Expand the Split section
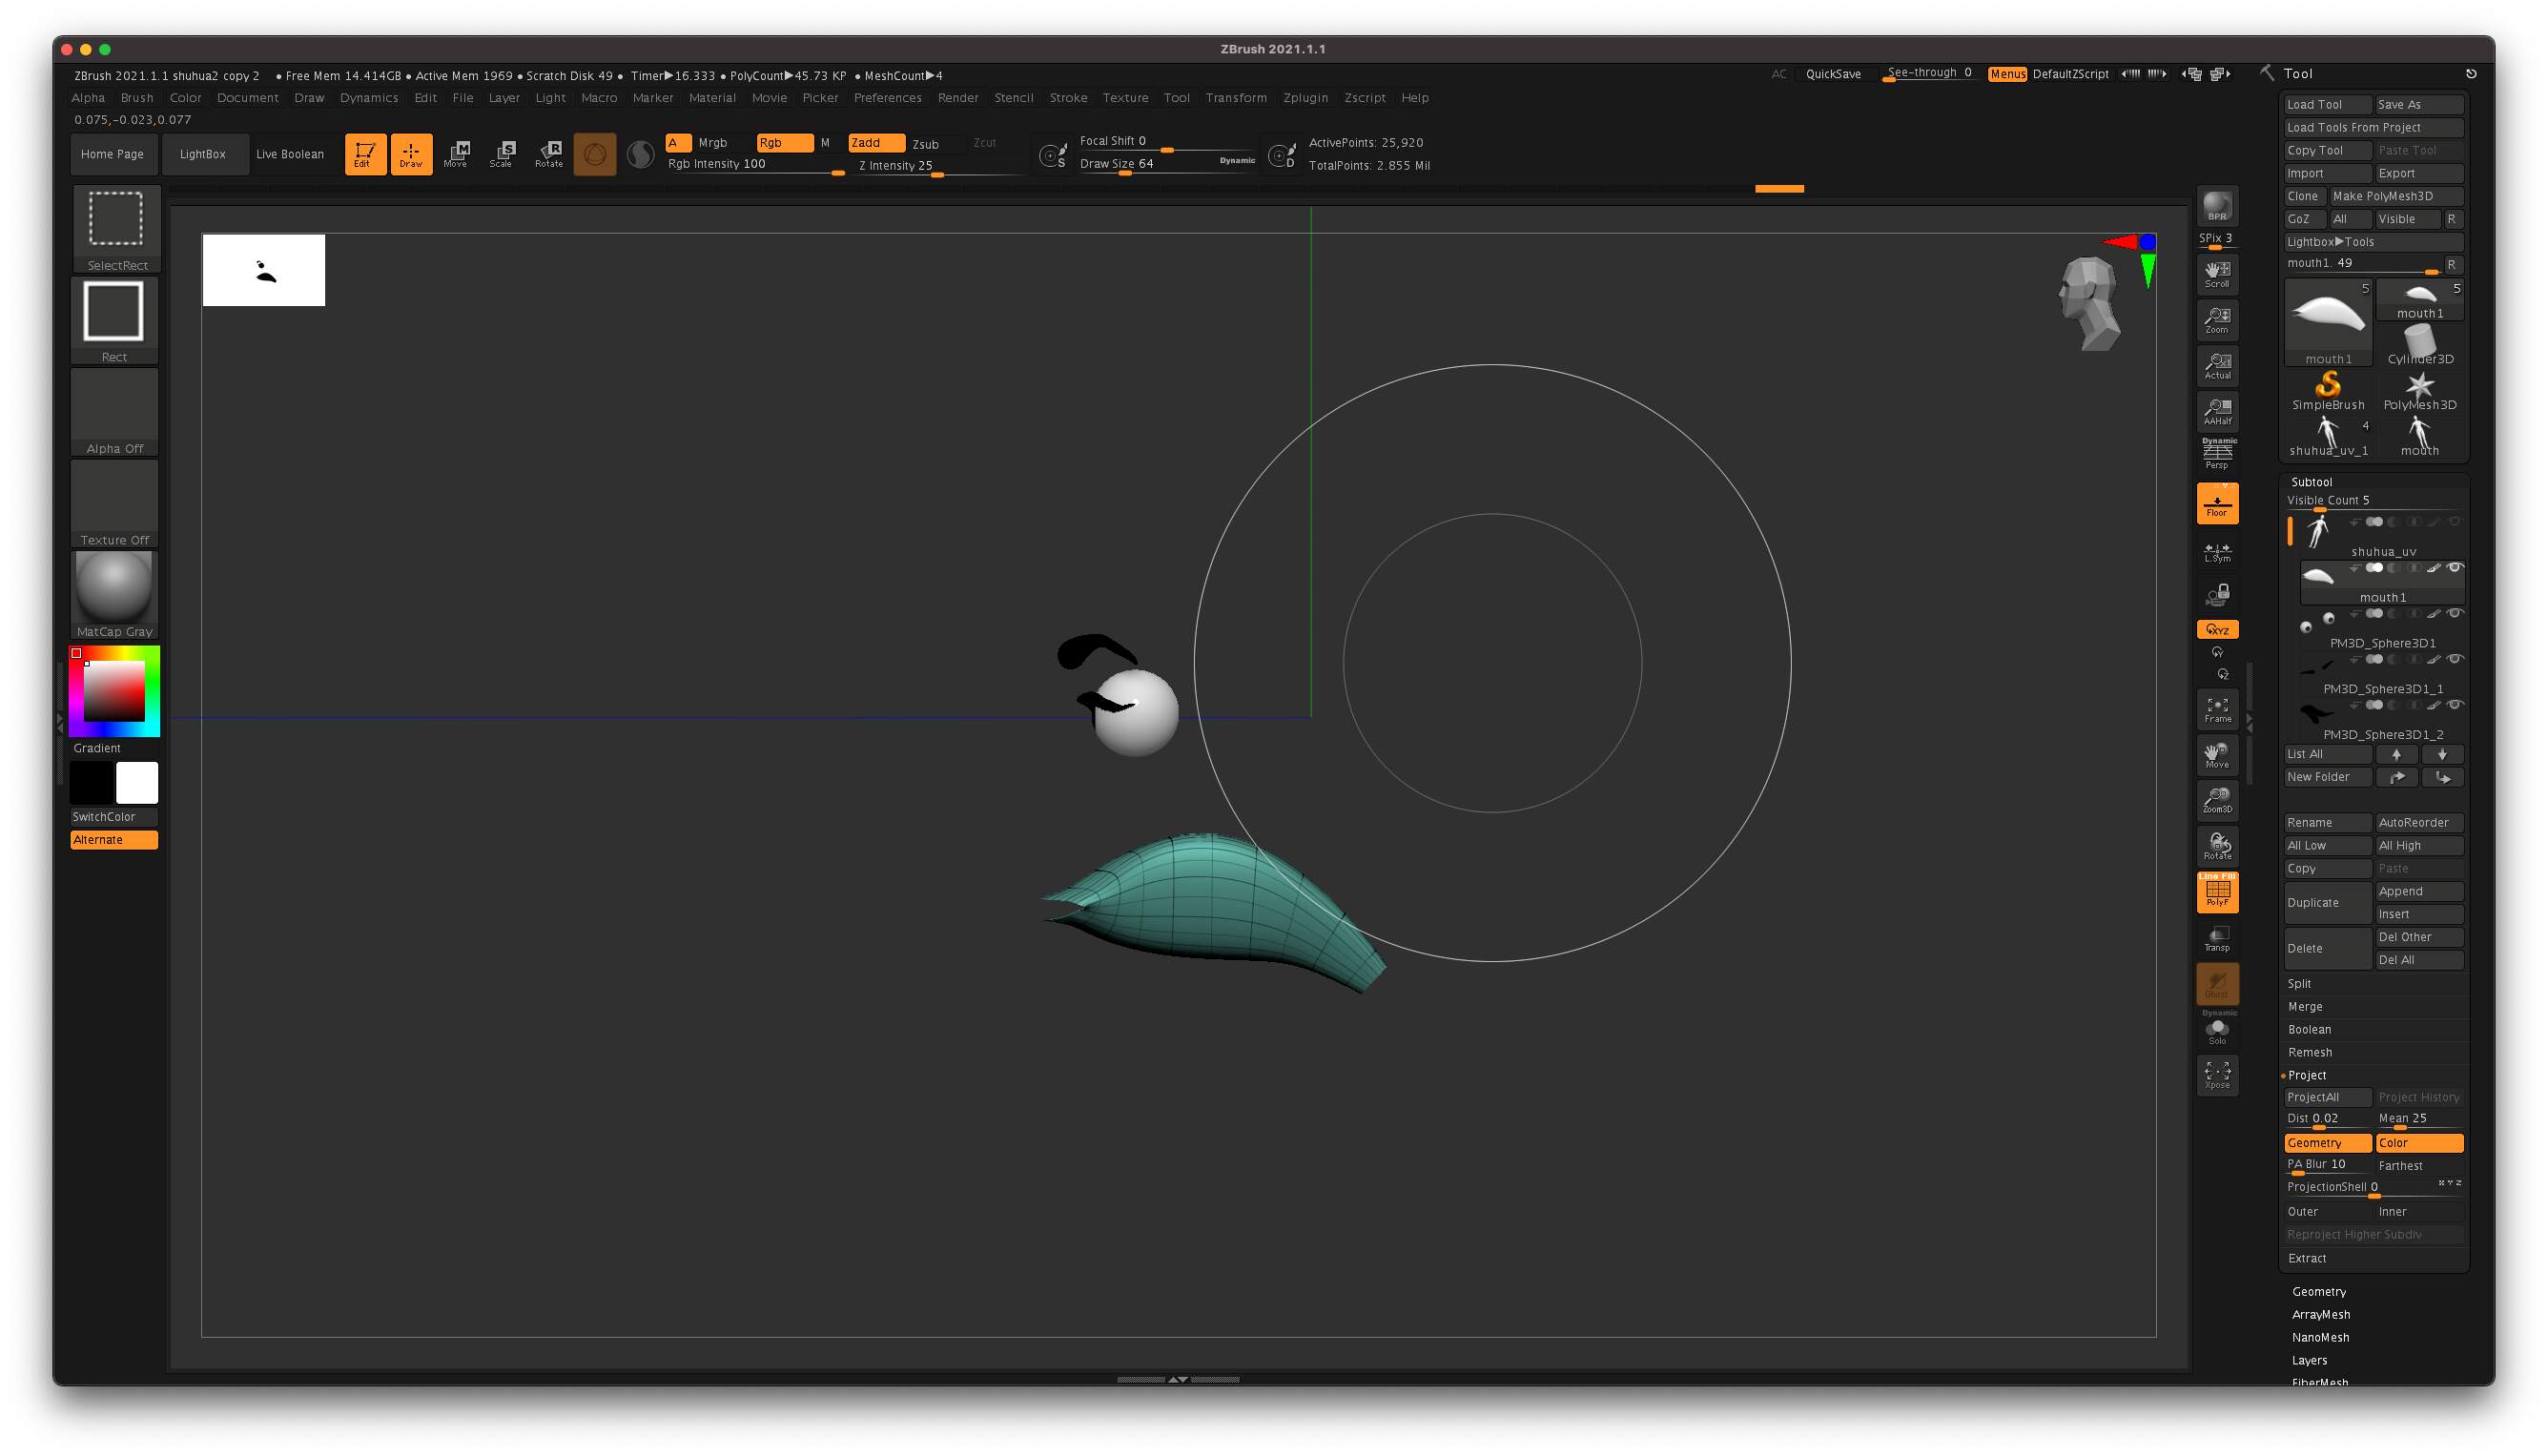This screenshot has height=1456, width=2548. (2299, 984)
